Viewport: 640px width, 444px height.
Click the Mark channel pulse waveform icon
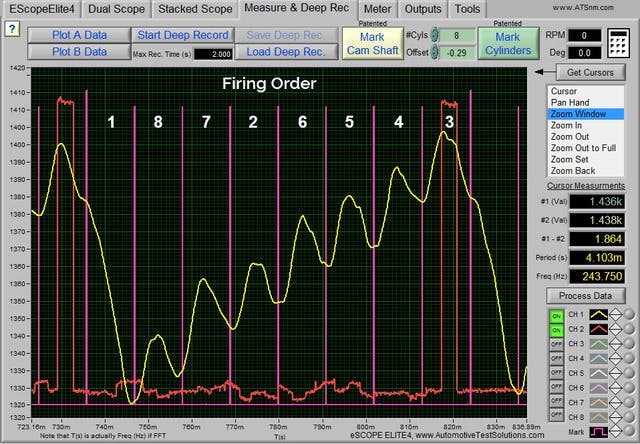click(600, 433)
